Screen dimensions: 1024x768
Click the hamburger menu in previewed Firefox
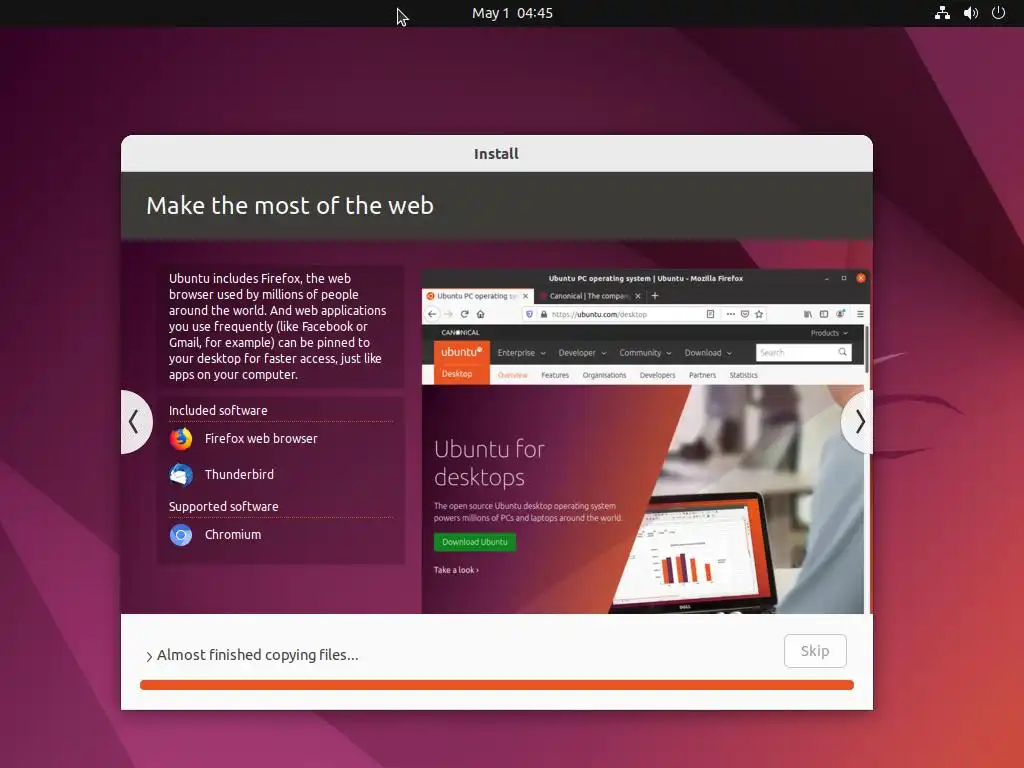860,314
